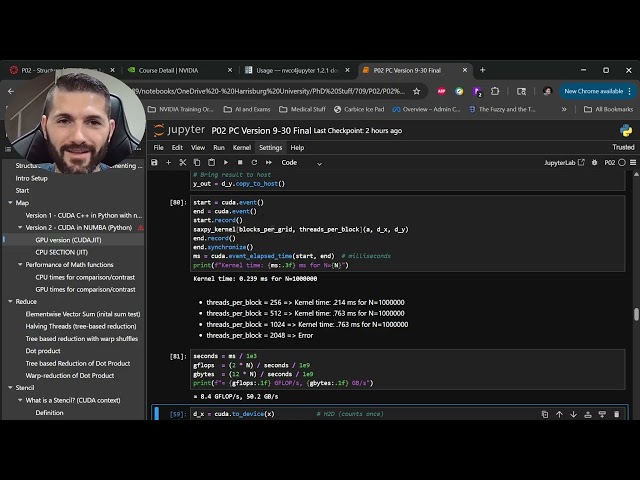
Task: Go to Warp-reduction of Dot Product heading
Action: [70, 376]
